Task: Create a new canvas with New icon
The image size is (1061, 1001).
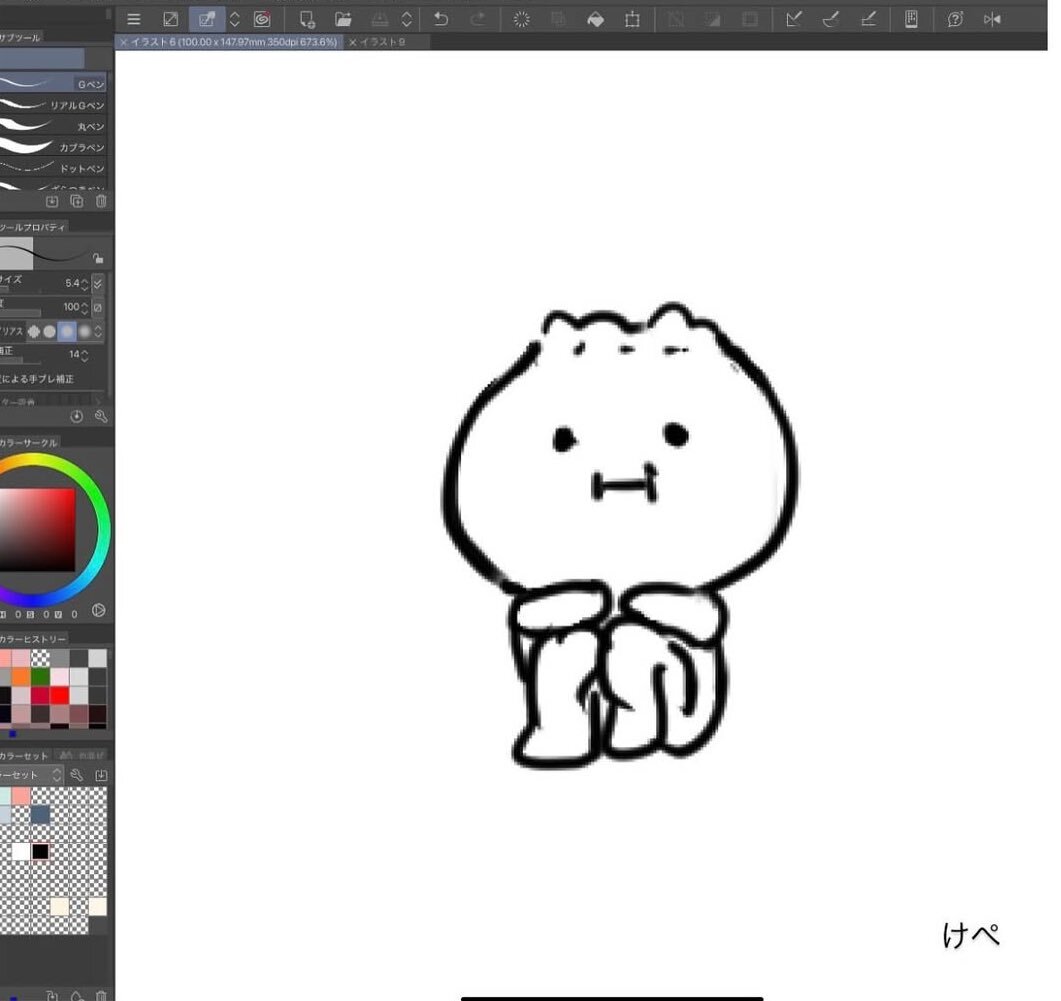Action: point(307,20)
